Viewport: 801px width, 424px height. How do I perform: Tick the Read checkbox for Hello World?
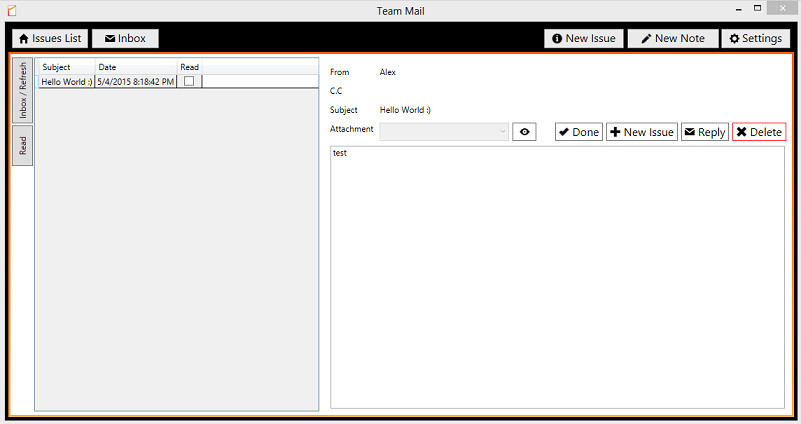(x=189, y=81)
